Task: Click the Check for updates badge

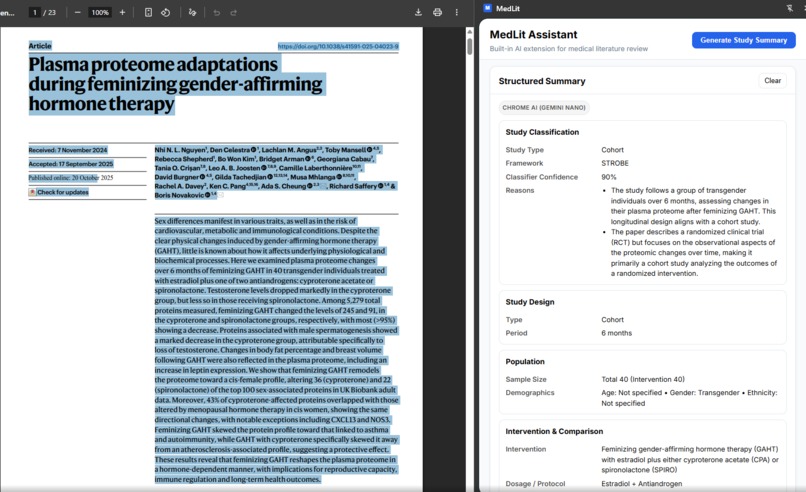Action: tap(59, 192)
